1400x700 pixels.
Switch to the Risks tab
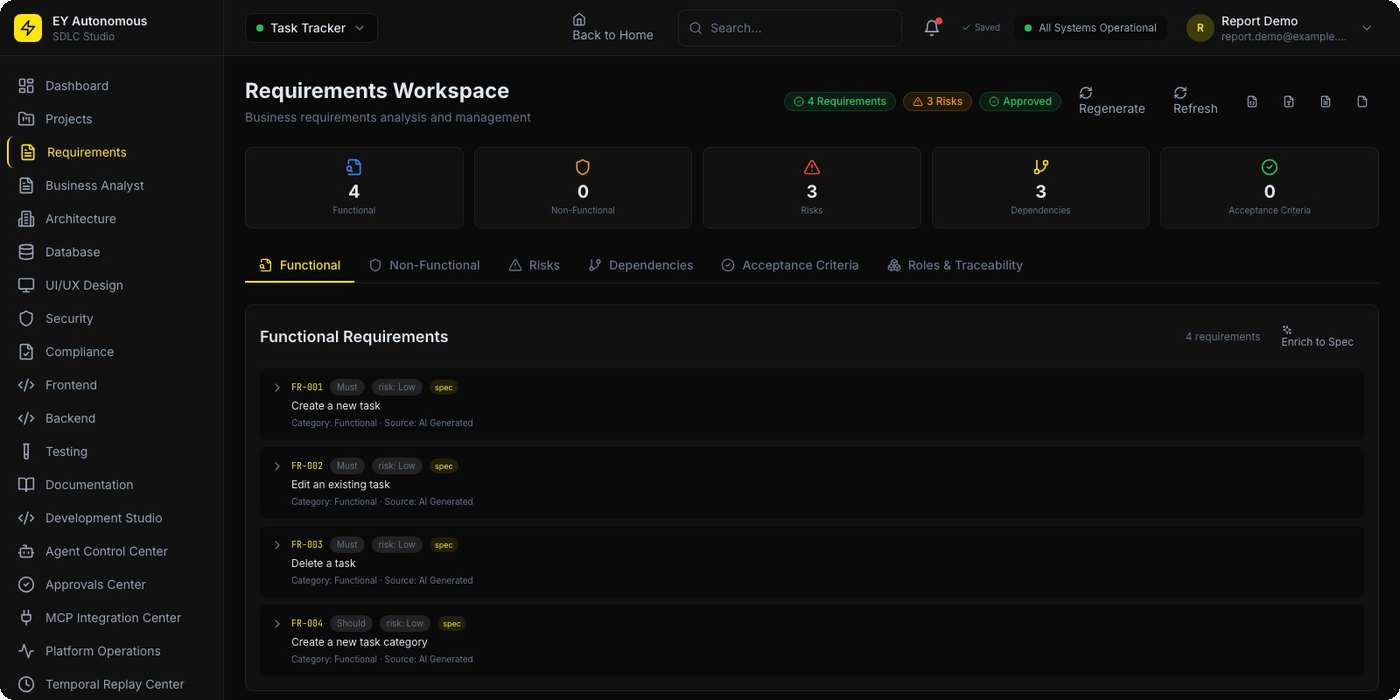(534, 265)
